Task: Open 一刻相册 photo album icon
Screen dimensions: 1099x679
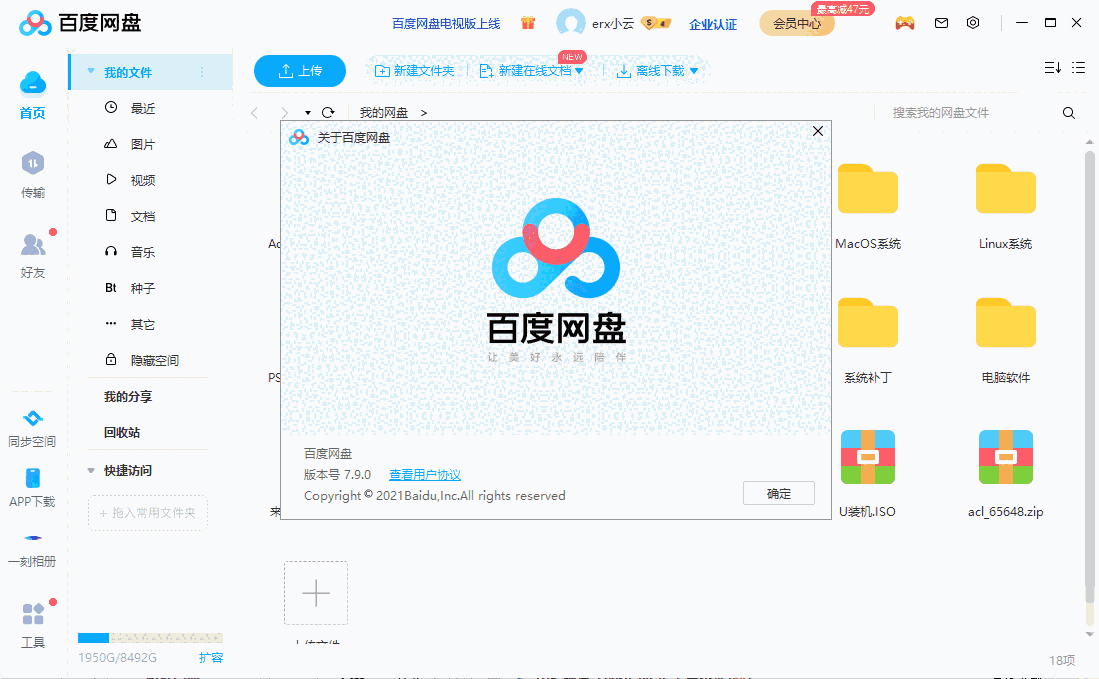Action: [x=31, y=545]
